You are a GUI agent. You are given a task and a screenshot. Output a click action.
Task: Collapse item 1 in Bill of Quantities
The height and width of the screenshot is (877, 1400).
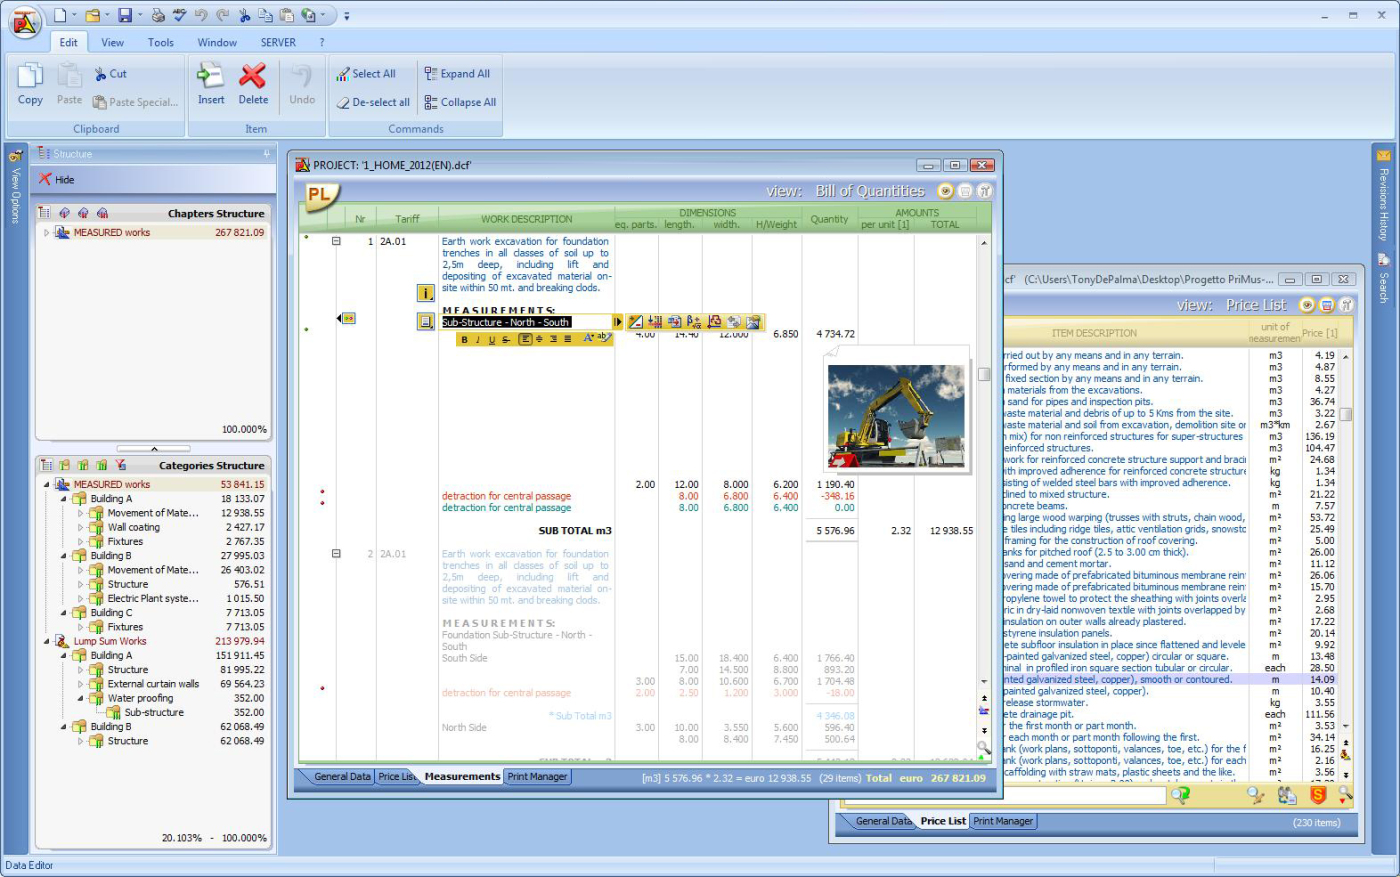click(x=336, y=241)
